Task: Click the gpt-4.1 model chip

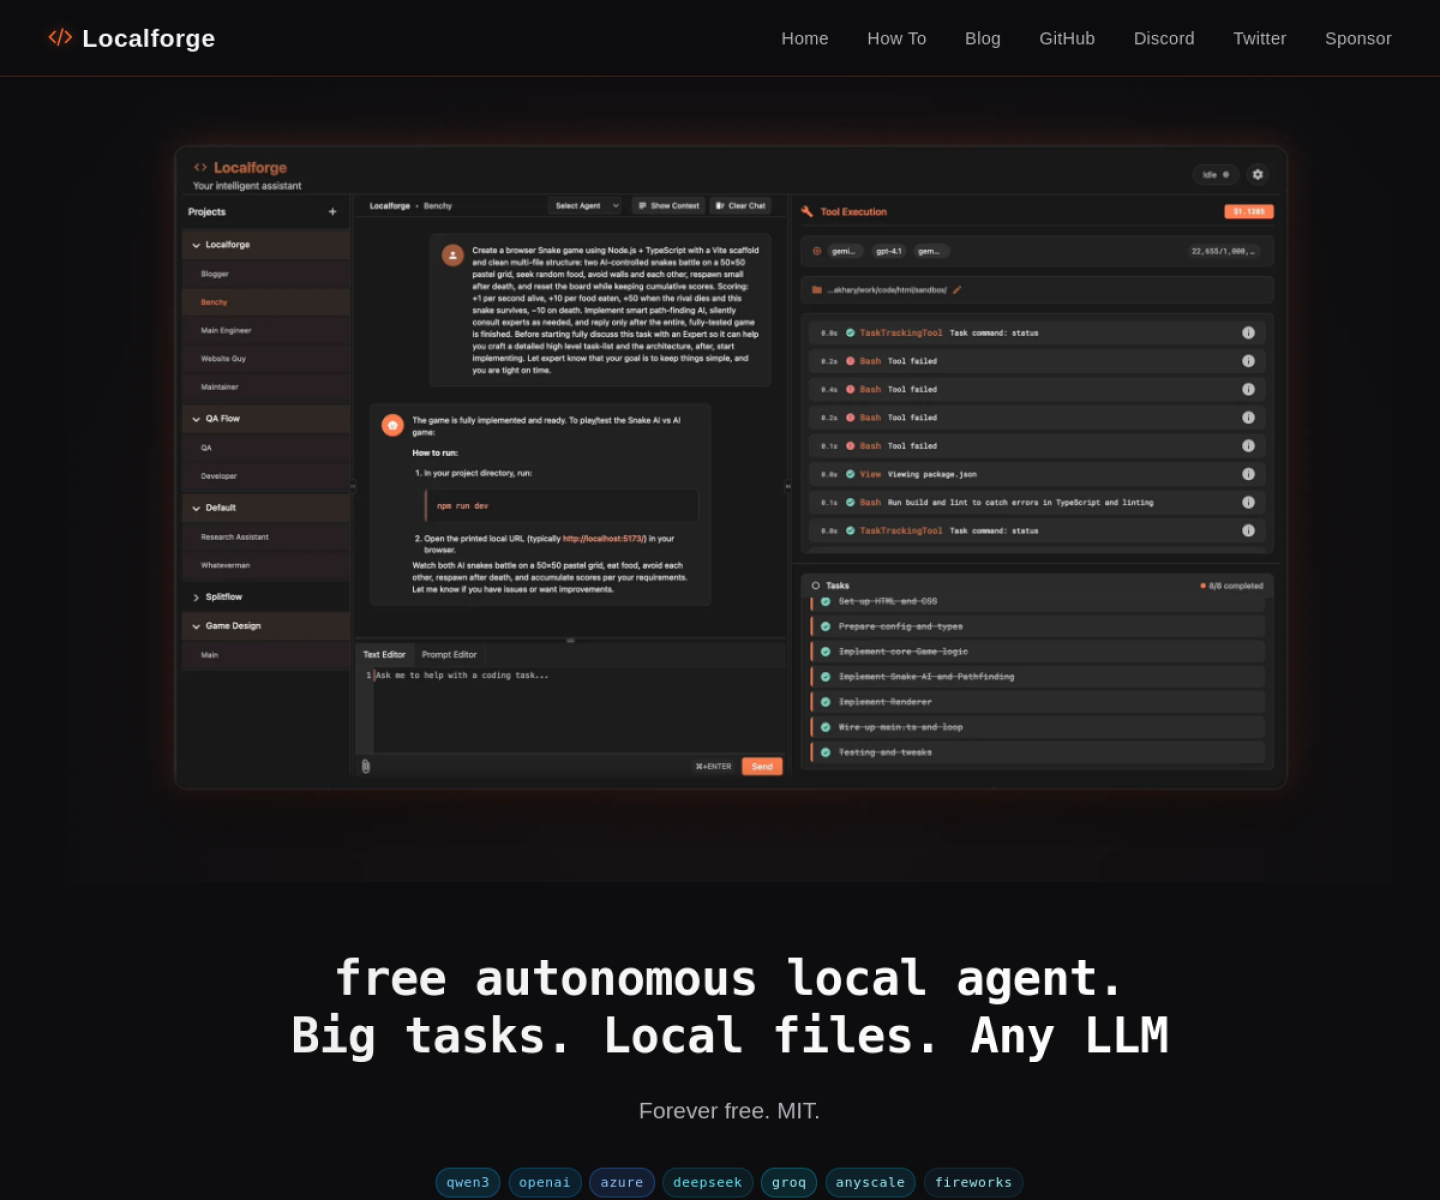Action: point(889,251)
